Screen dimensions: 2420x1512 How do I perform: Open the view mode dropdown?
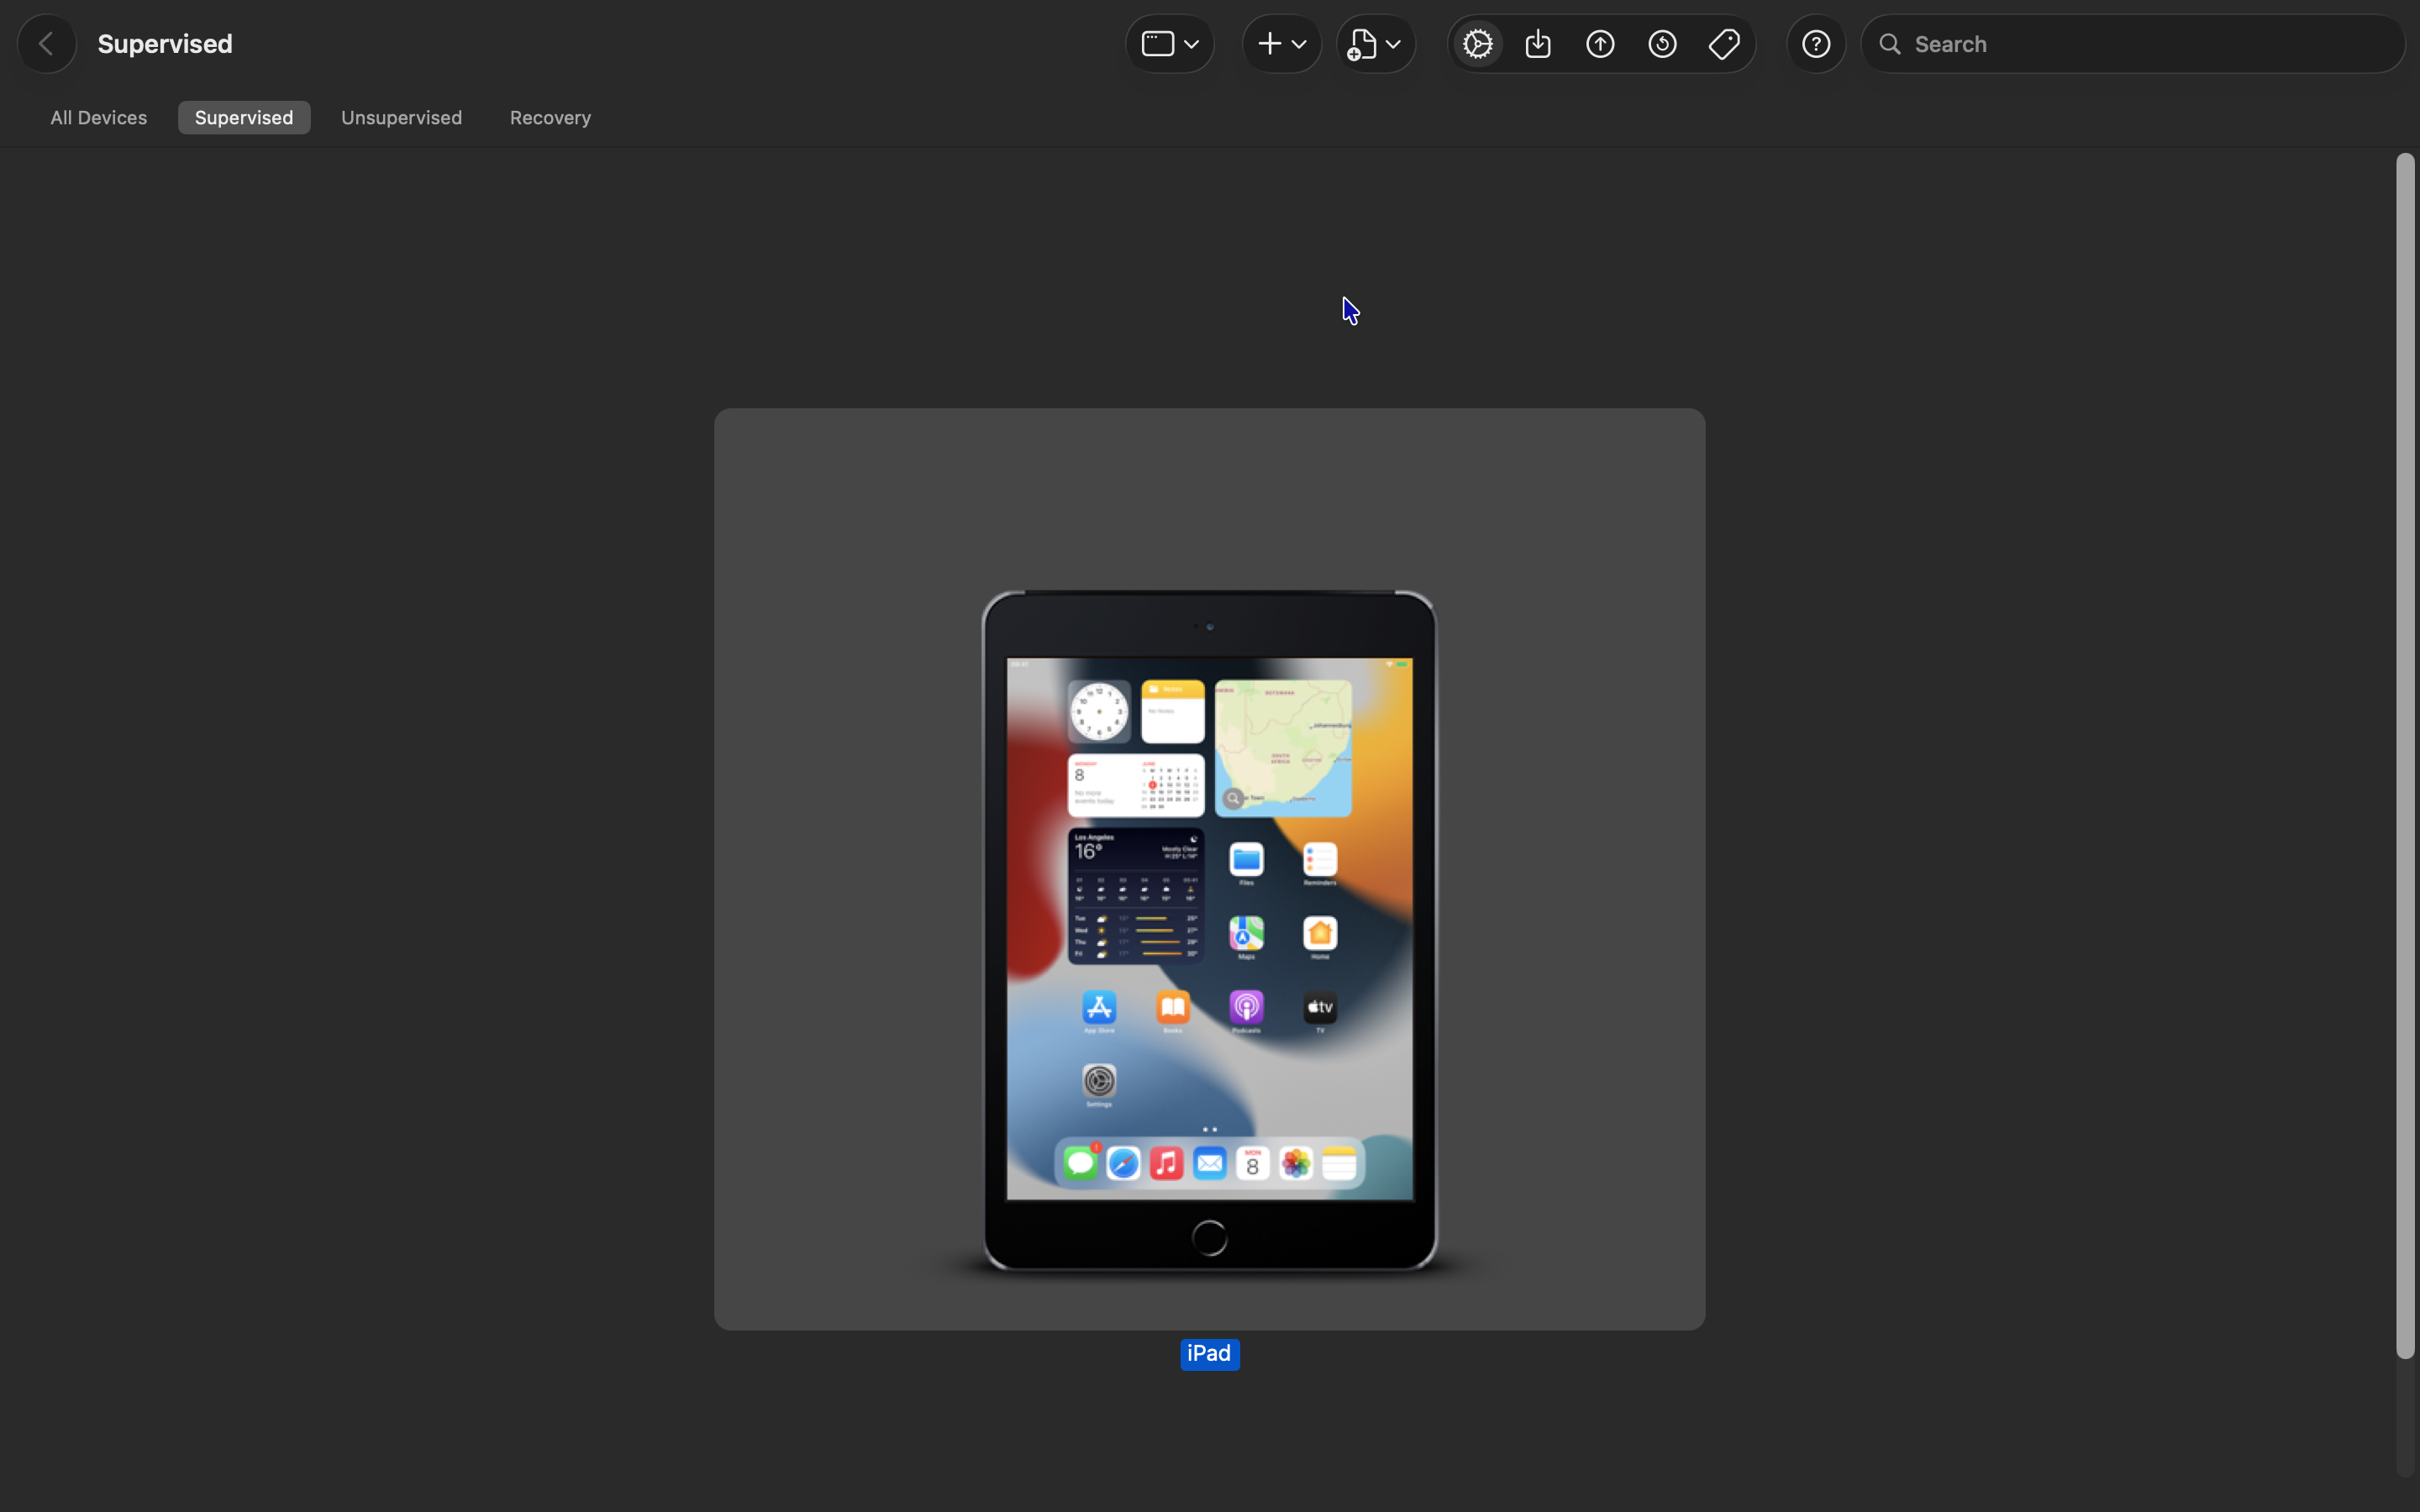coord(1169,44)
